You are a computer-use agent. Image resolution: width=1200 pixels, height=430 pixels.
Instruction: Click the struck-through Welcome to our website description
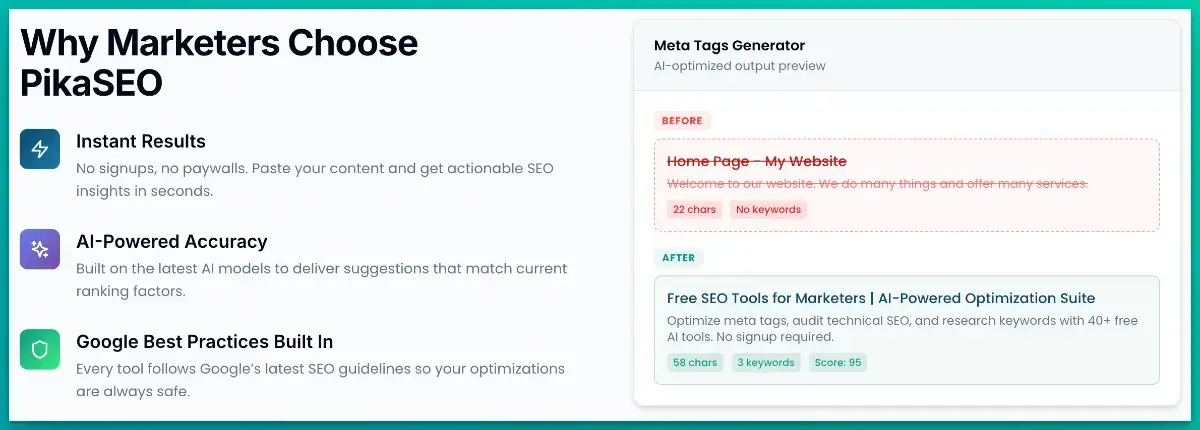877,184
